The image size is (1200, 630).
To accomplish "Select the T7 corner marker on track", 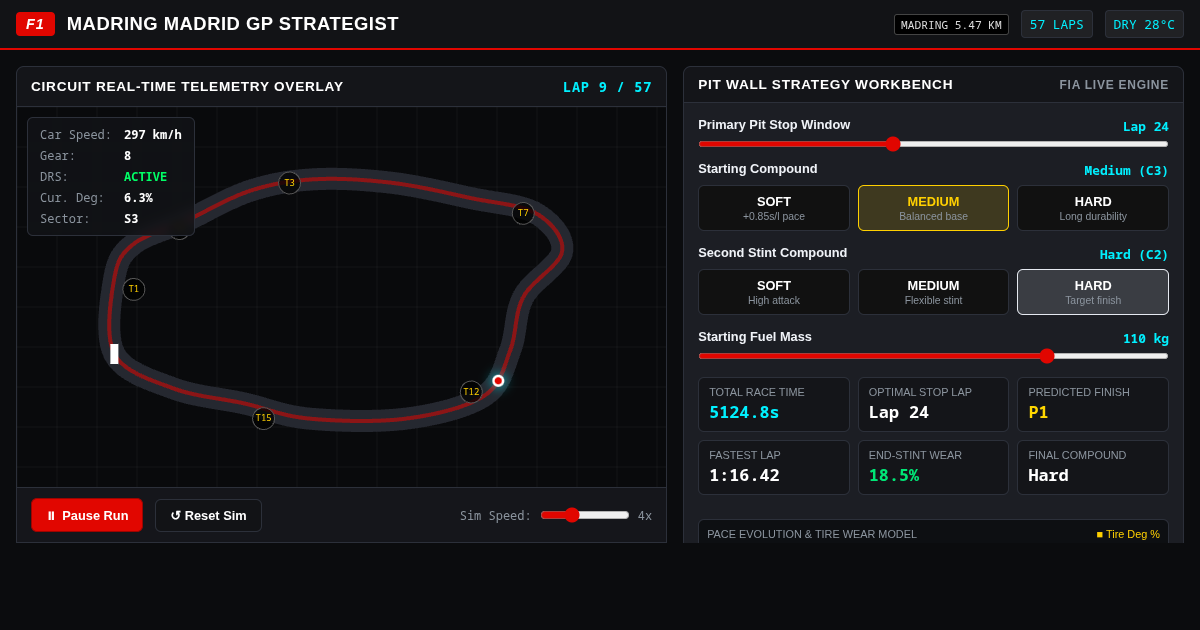I will (x=523, y=213).
